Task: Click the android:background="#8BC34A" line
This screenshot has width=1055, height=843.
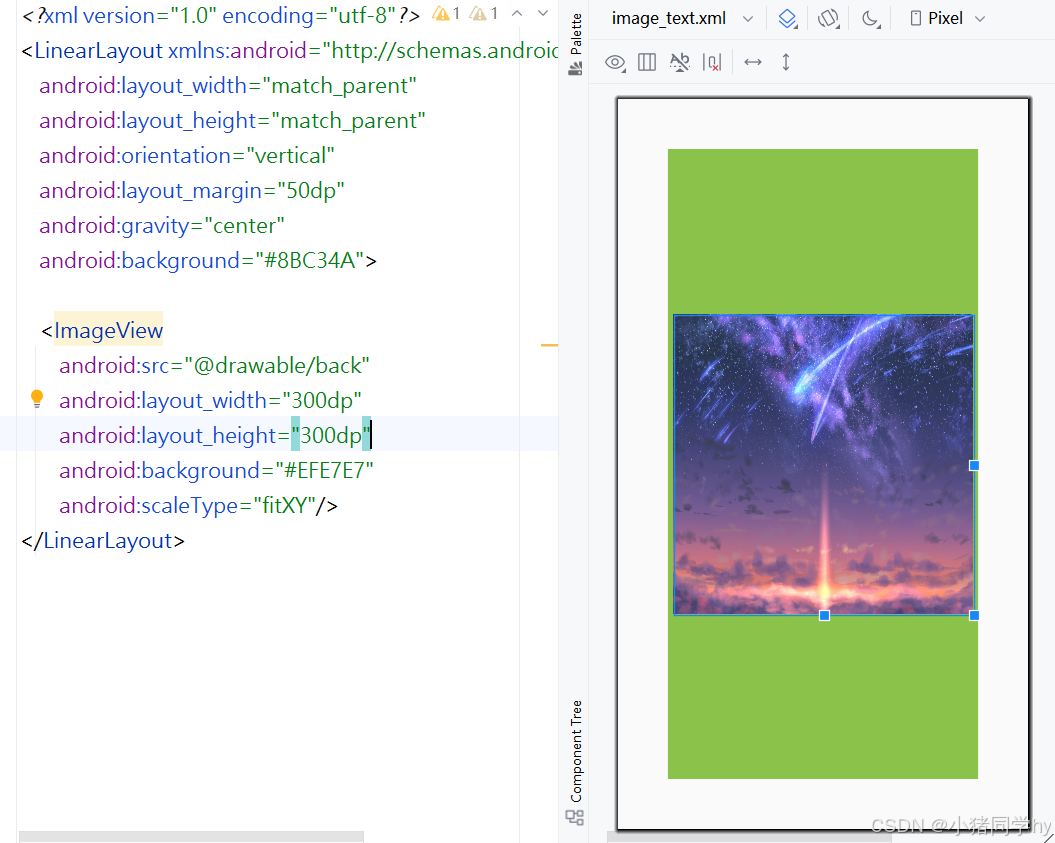Action: 208,260
